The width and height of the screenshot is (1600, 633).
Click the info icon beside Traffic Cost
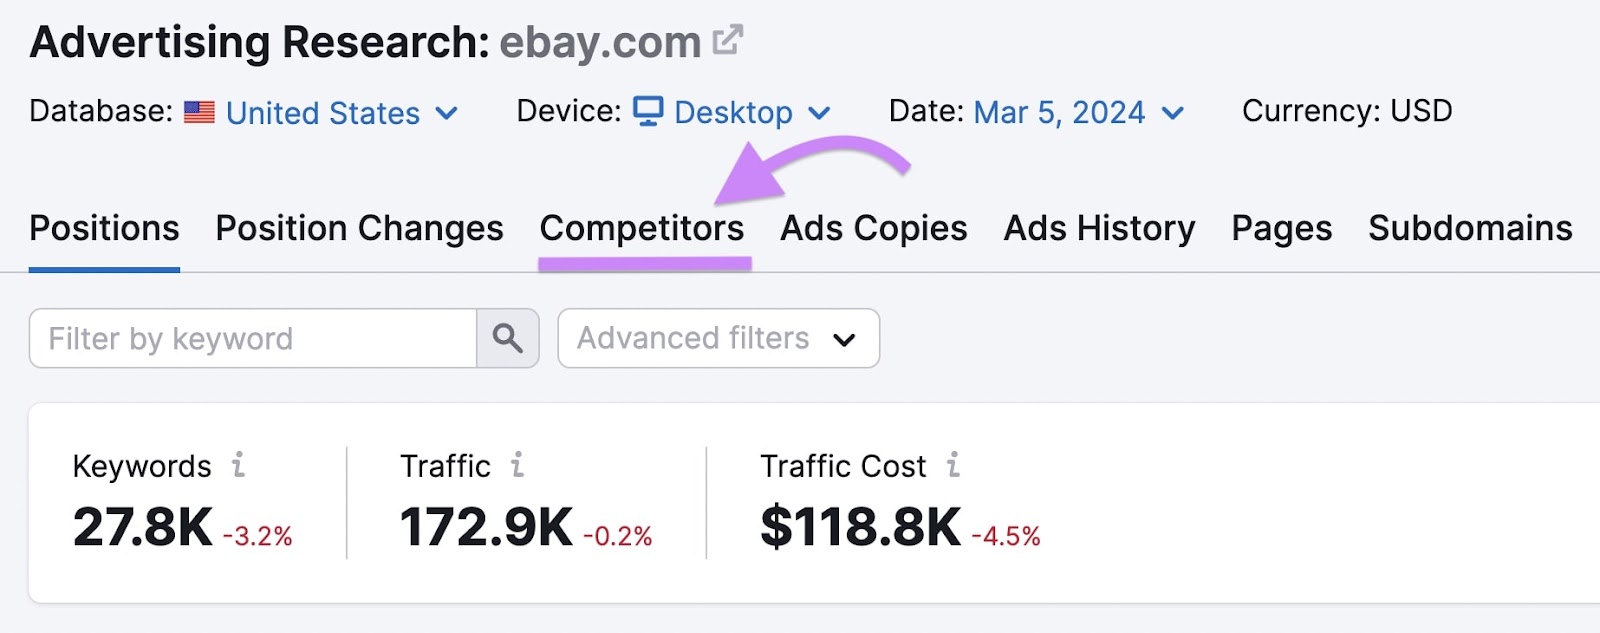(951, 465)
